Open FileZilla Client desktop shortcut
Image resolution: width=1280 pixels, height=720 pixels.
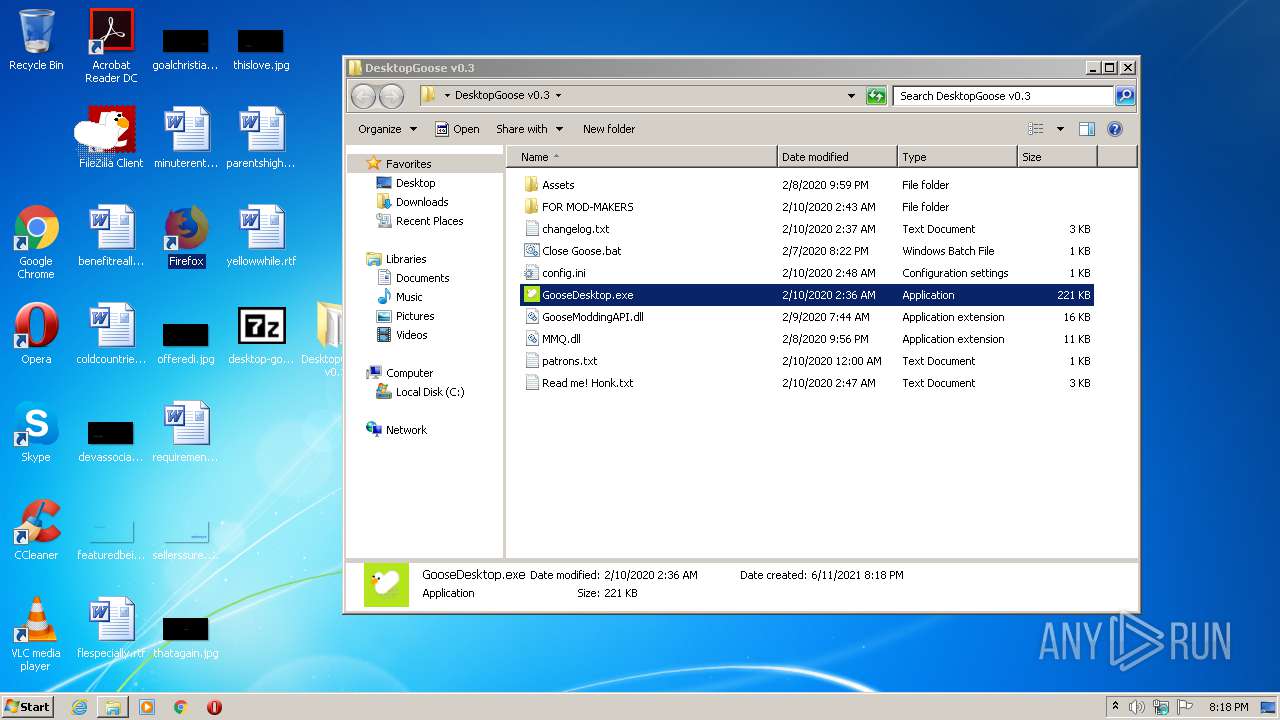[x=111, y=138]
